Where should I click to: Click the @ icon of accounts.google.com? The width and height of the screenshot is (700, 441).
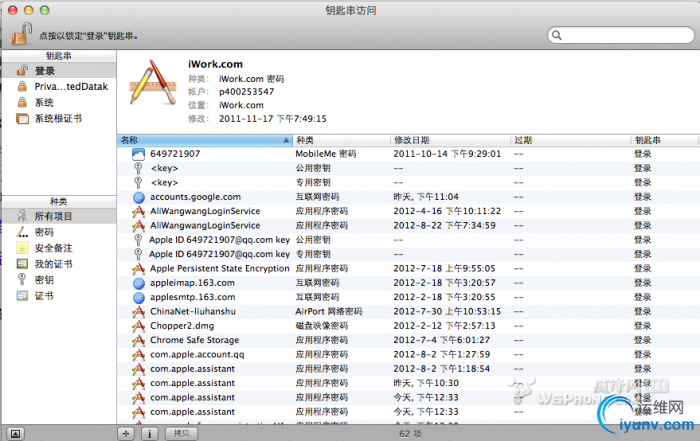[139, 197]
